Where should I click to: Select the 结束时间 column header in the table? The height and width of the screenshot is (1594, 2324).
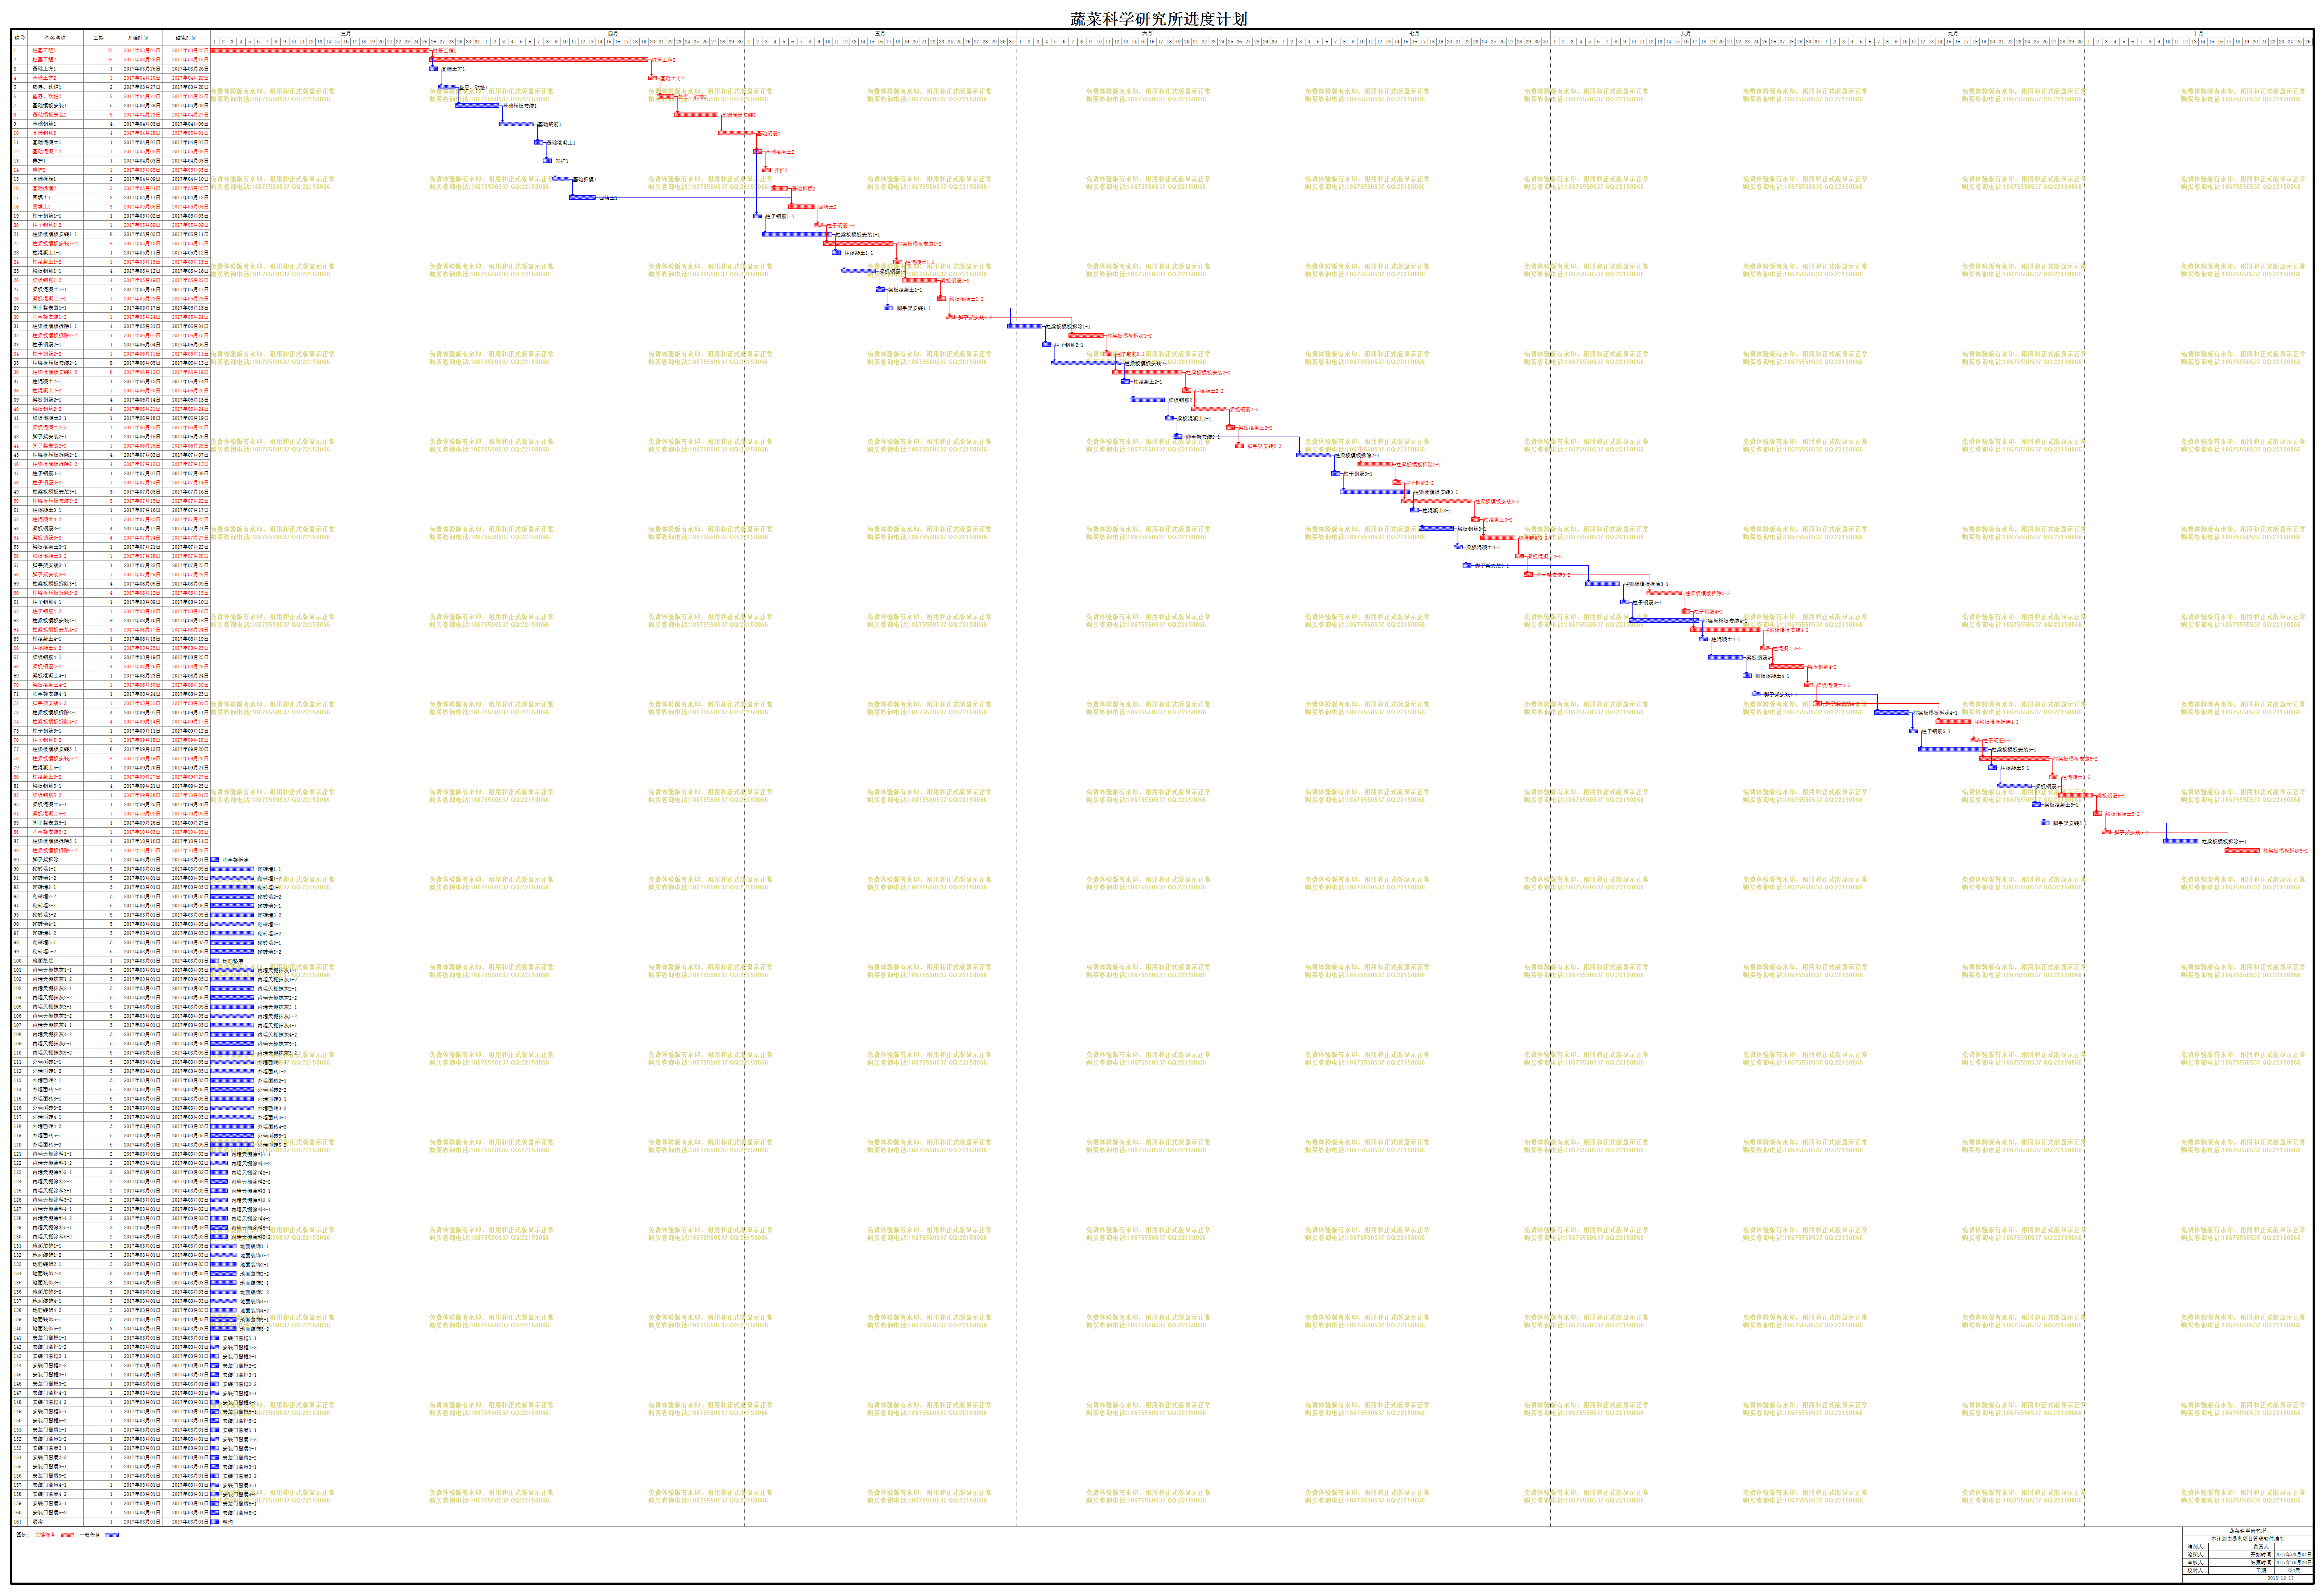point(186,38)
